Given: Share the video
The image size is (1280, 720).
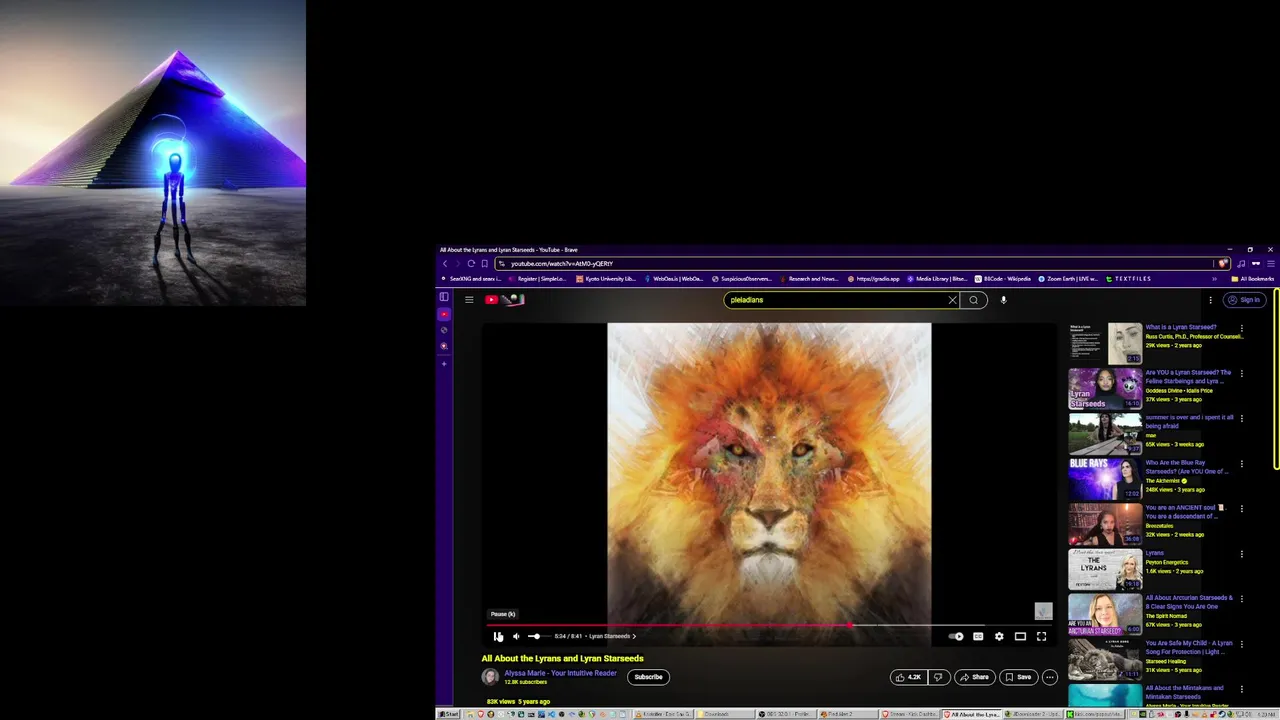Looking at the screenshot, I should (974, 677).
